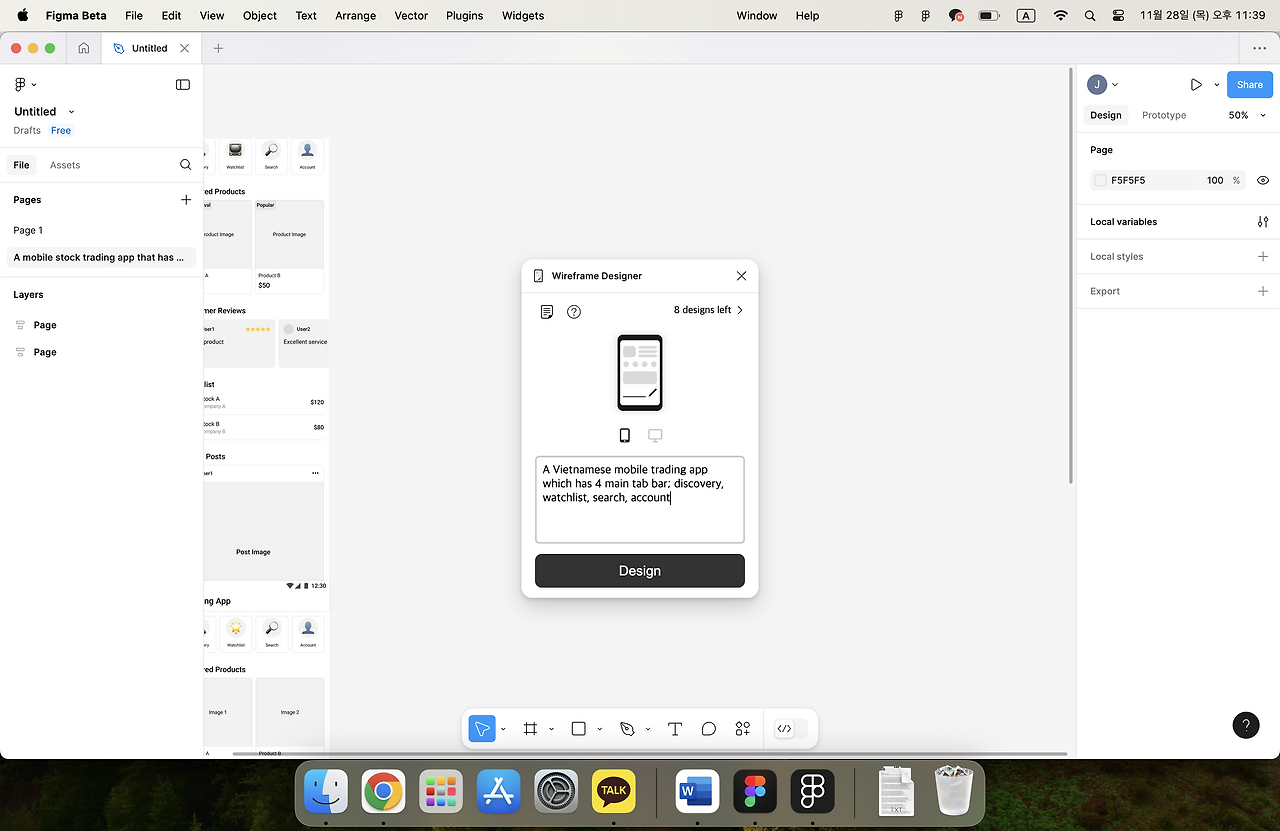Select the Frame tool

click(531, 729)
